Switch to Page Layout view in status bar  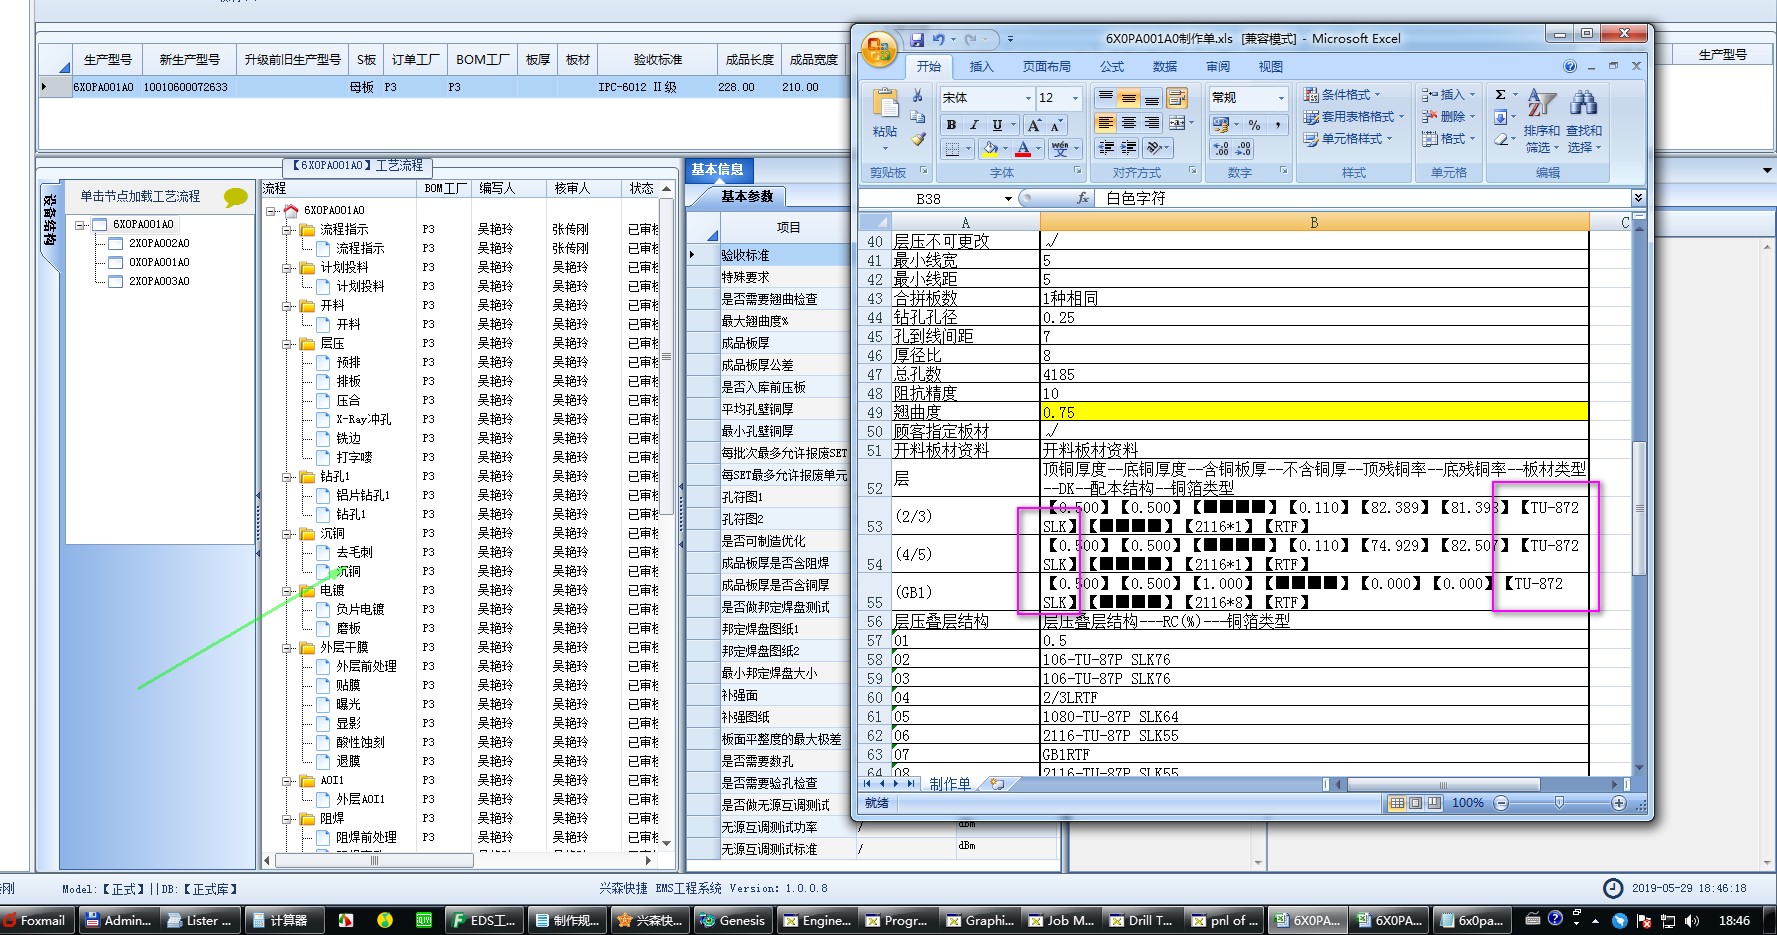[x=1416, y=803]
